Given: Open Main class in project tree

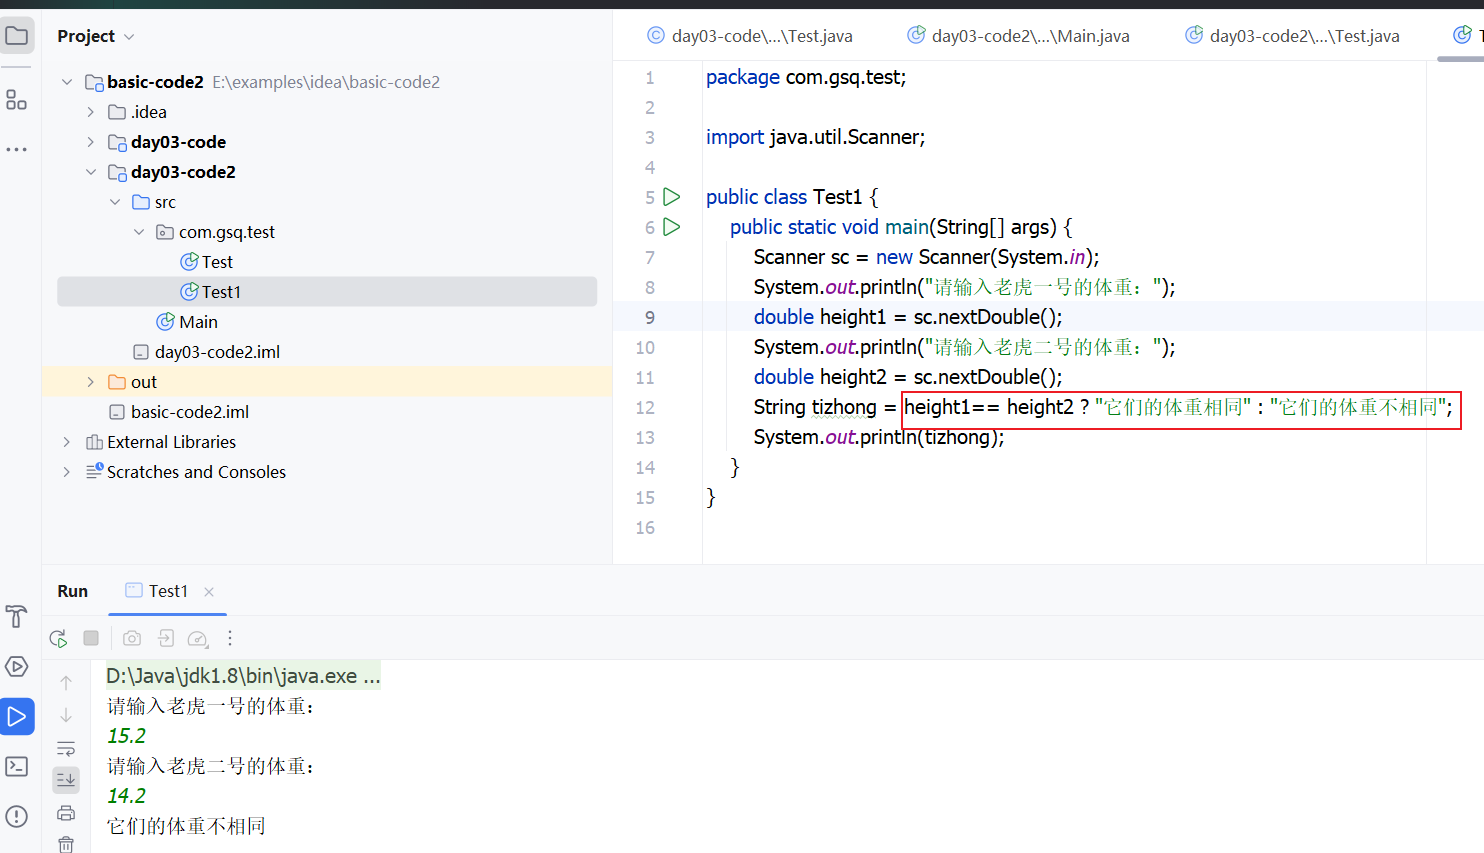Looking at the screenshot, I should tap(198, 322).
